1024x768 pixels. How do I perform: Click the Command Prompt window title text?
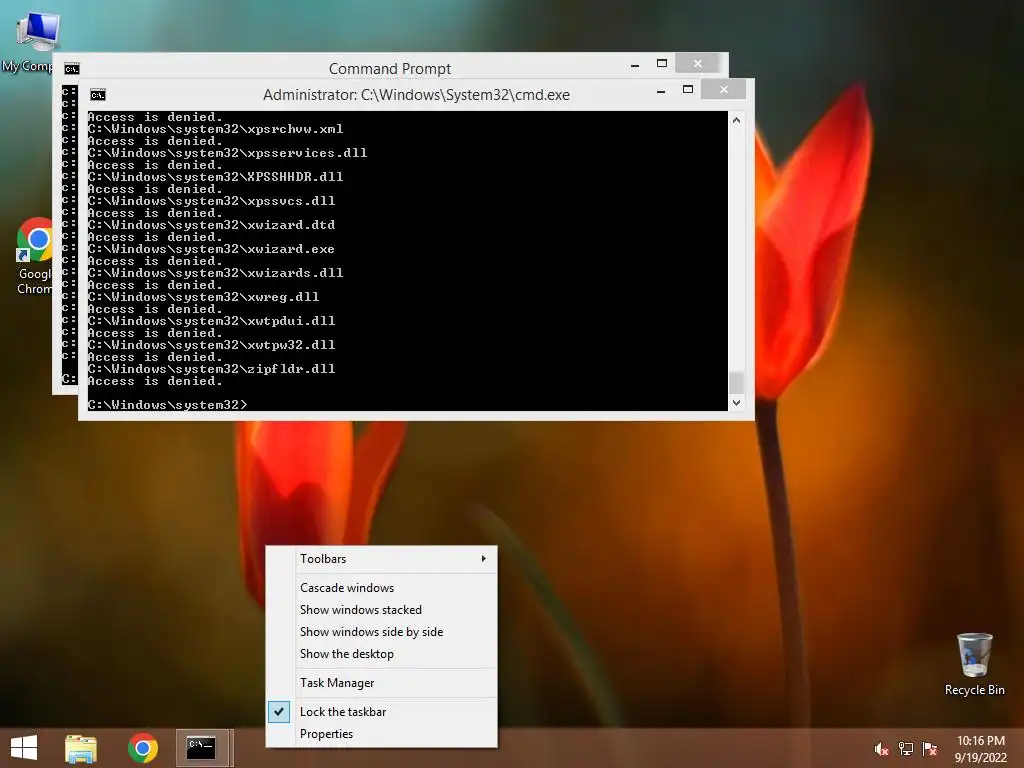(390, 69)
